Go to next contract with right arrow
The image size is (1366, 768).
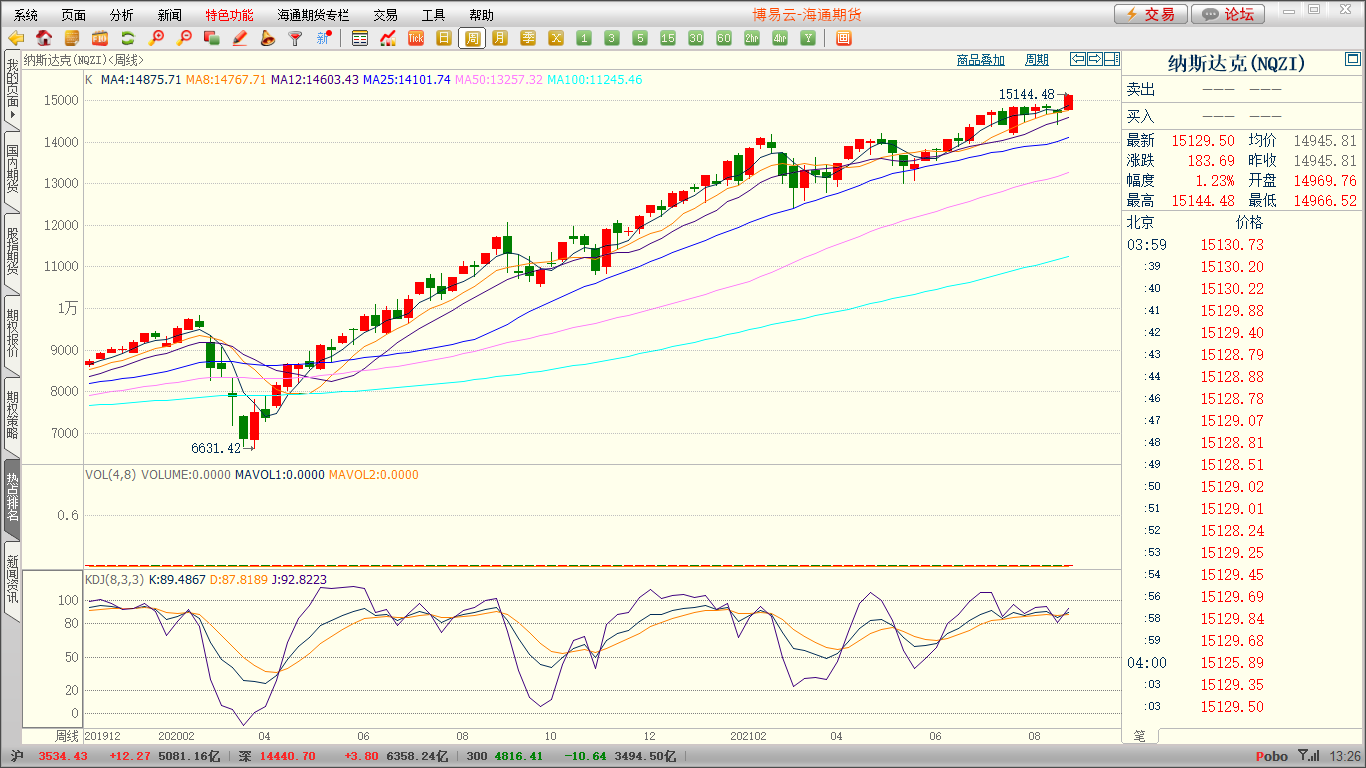click(x=1095, y=59)
